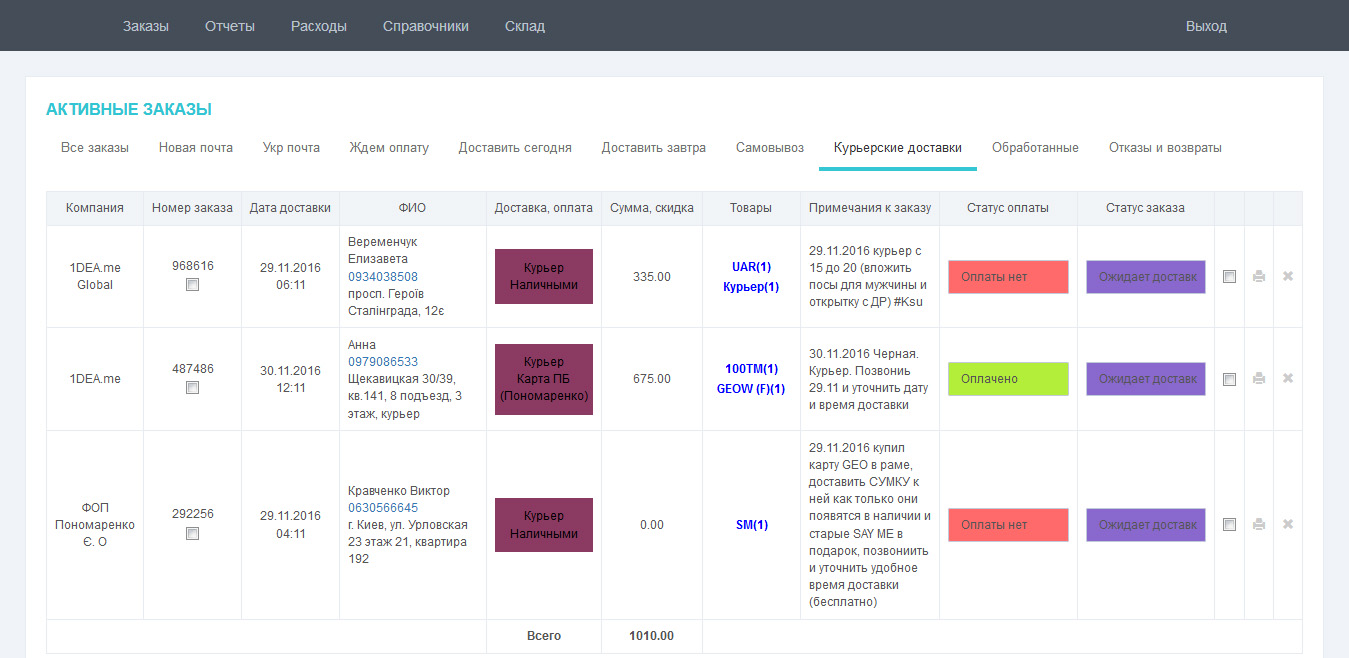The image size is (1349, 658).
Task: Tick checkbox under order number 968616
Action: point(192,285)
